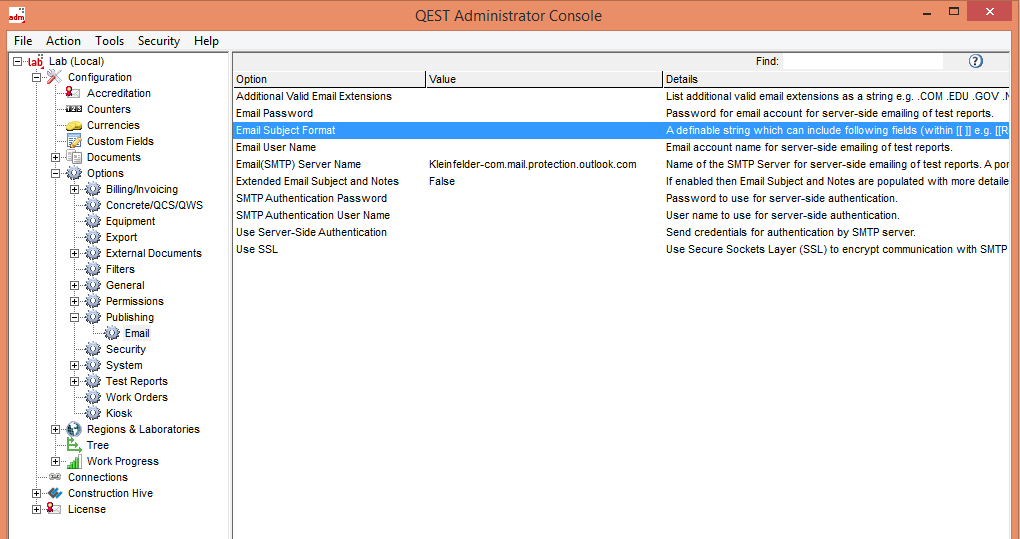Image resolution: width=1020 pixels, height=539 pixels.
Task: Click the Value column header
Action: [x=543, y=79]
